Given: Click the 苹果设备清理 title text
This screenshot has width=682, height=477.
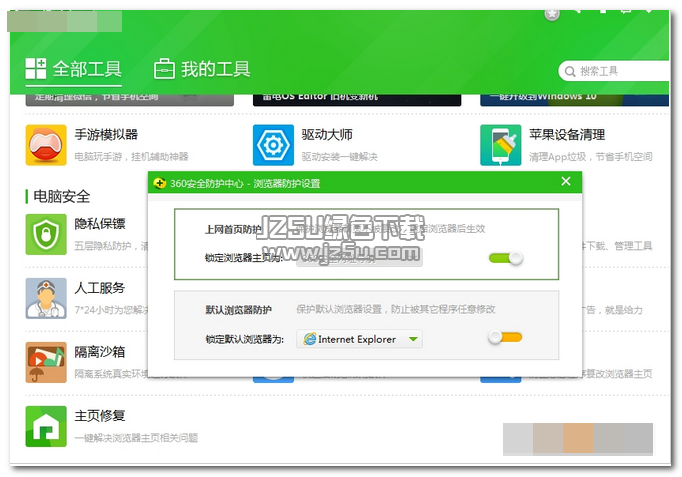Looking at the screenshot, I should coord(567,134).
